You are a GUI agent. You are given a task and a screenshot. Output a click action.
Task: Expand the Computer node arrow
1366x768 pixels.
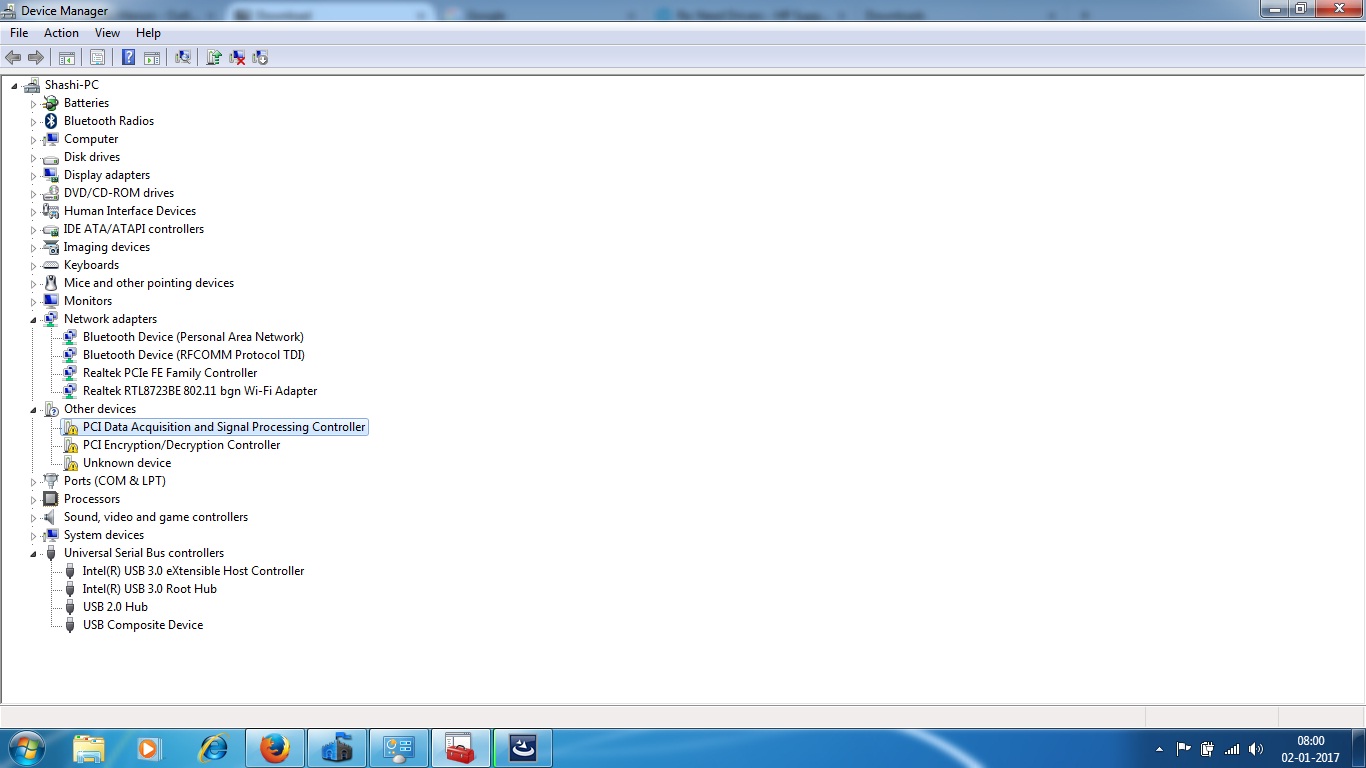click(x=33, y=140)
